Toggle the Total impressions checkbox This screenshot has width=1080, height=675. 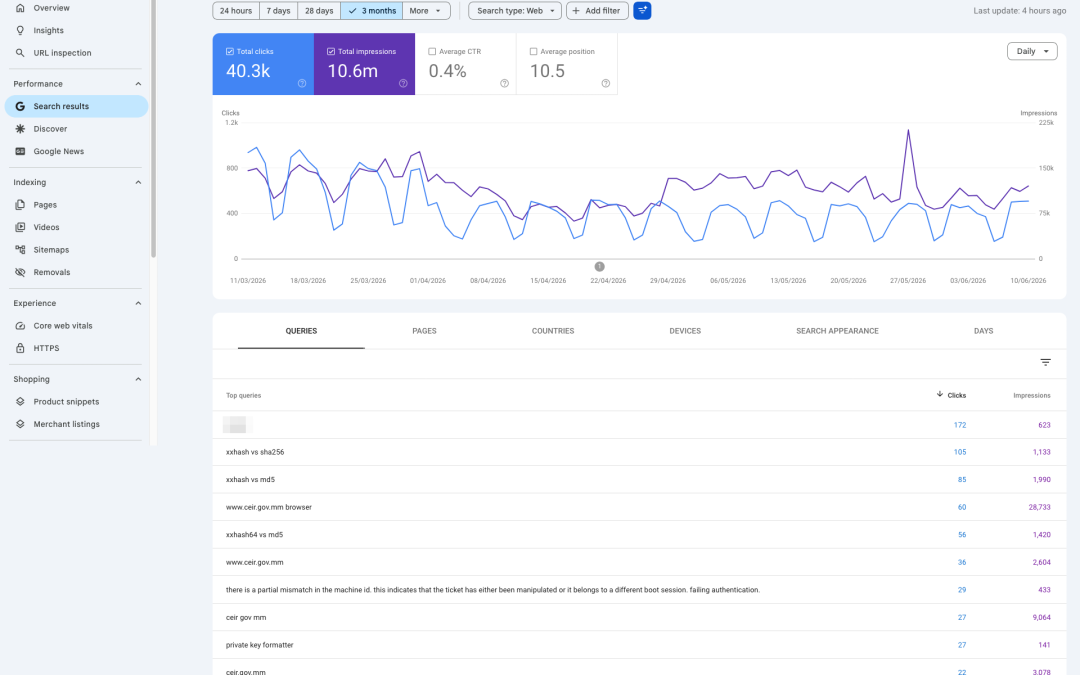click(x=331, y=51)
